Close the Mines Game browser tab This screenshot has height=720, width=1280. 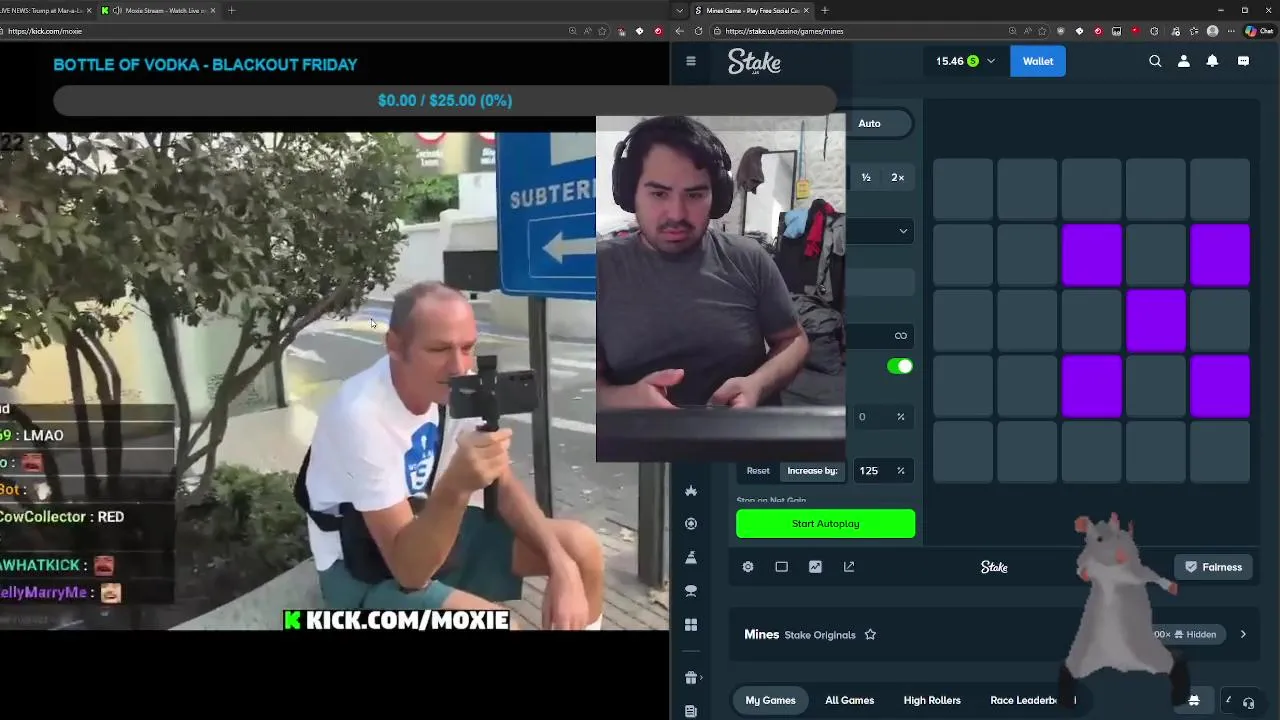(x=808, y=10)
